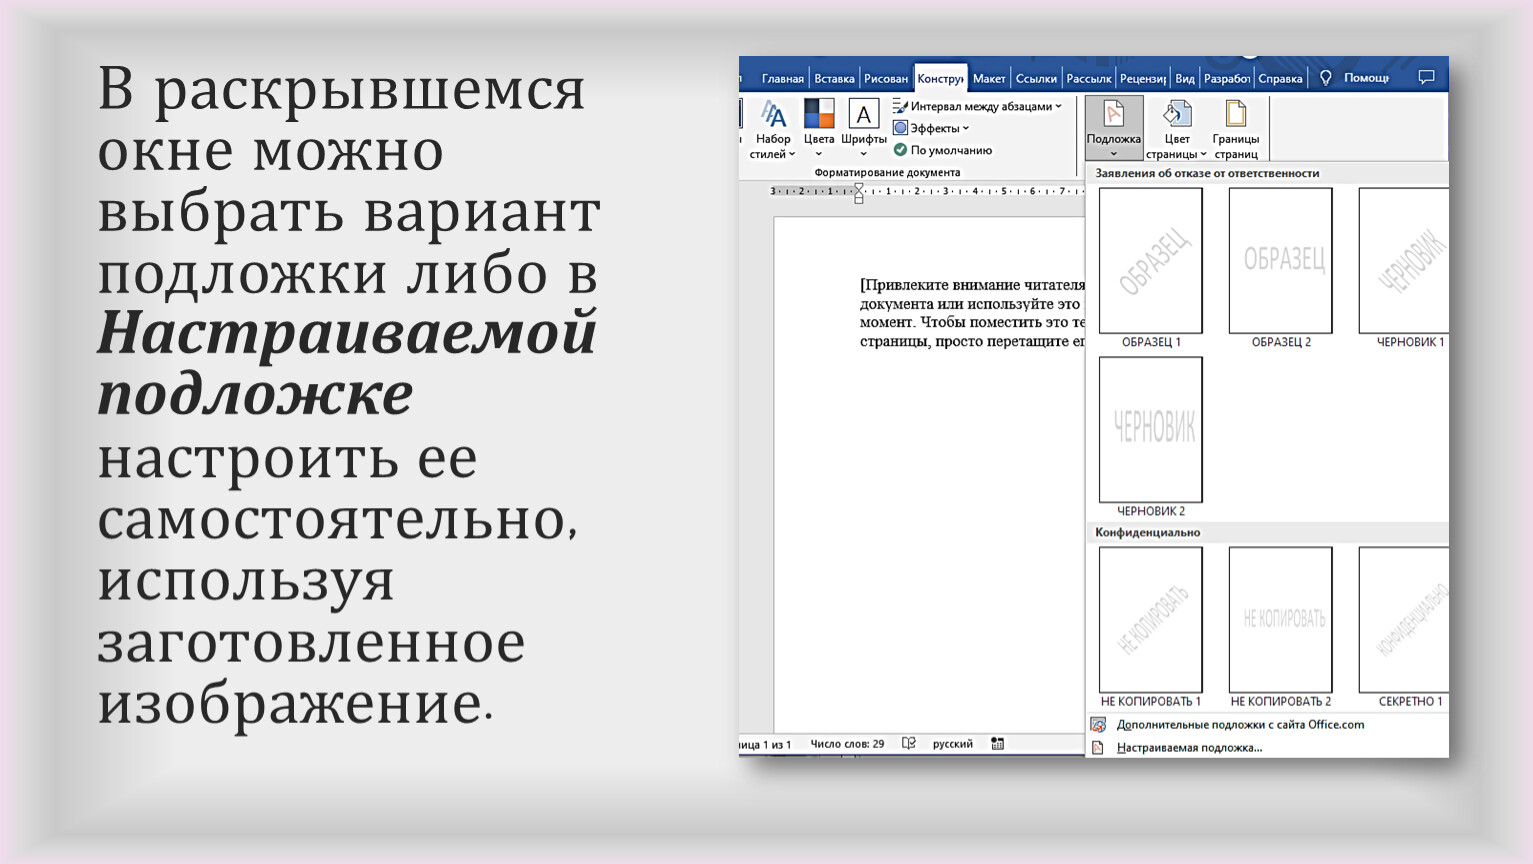This screenshot has width=1533, height=864.
Task: Click inside the document placeholder text
Action: tap(972, 313)
